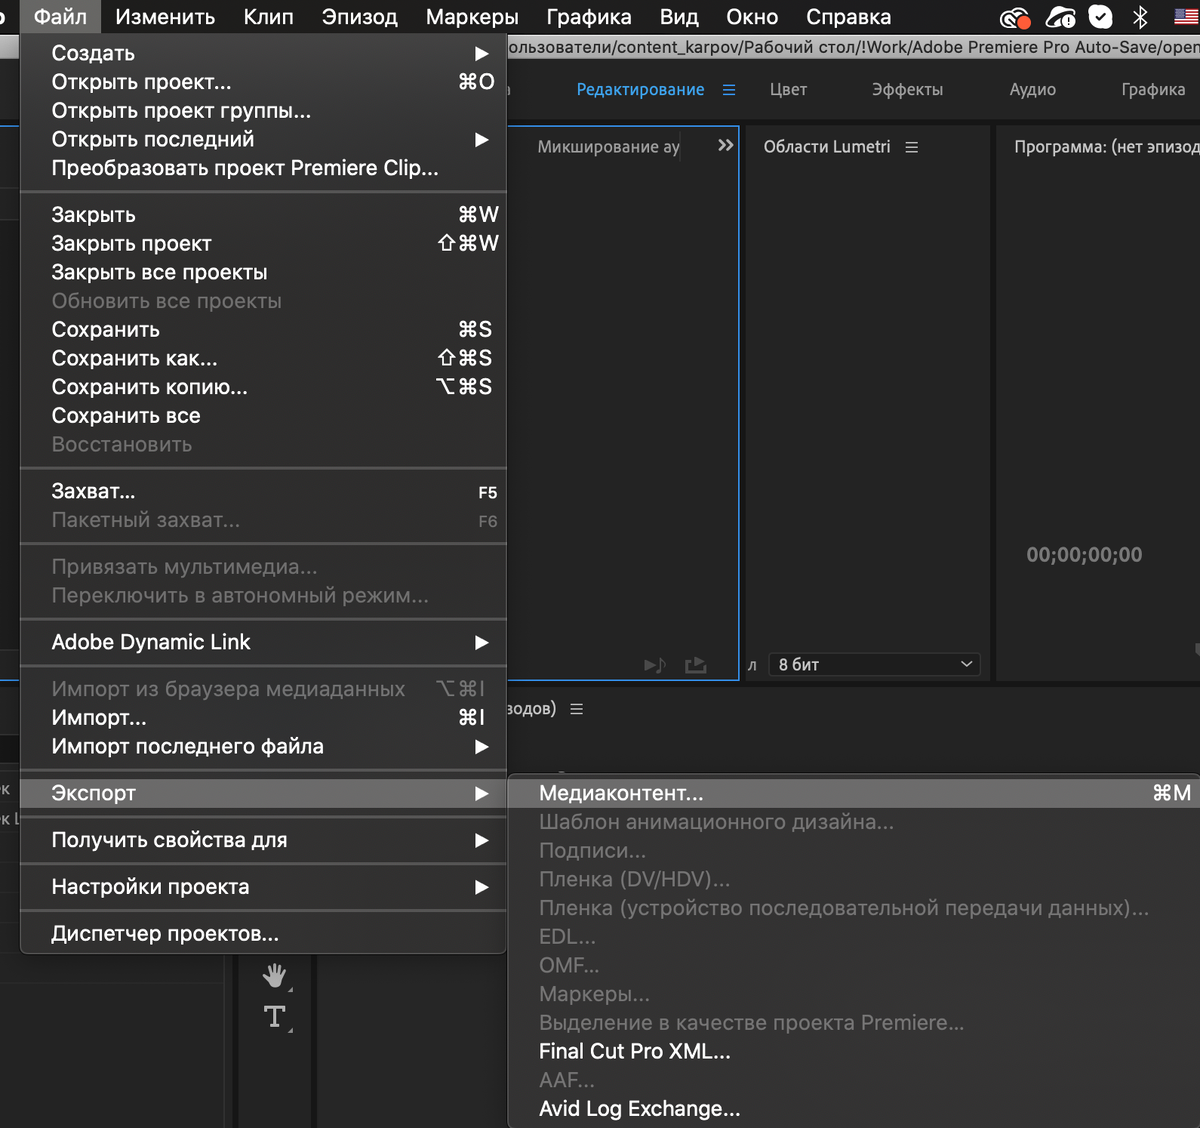The height and width of the screenshot is (1128, 1200).
Task: Expand the Создать submenu
Action: click(270, 53)
